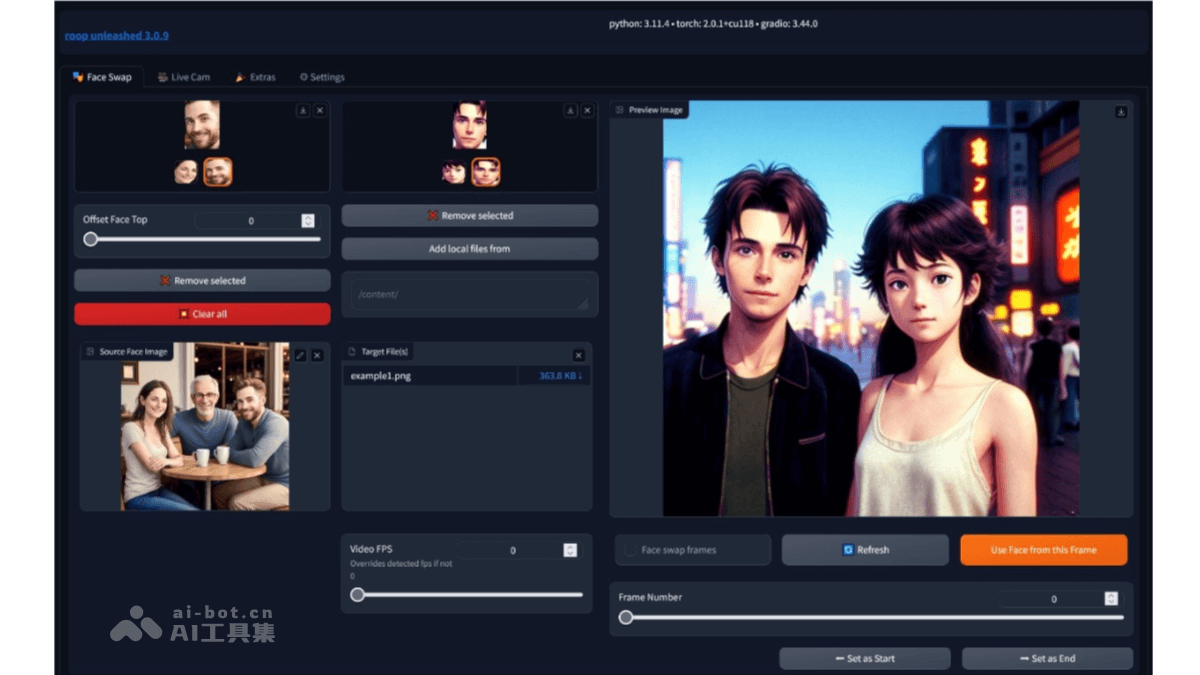The width and height of the screenshot is (1200, 675).
Task: Click the Frame Number stepper arrows
Action: (1111, 599)
